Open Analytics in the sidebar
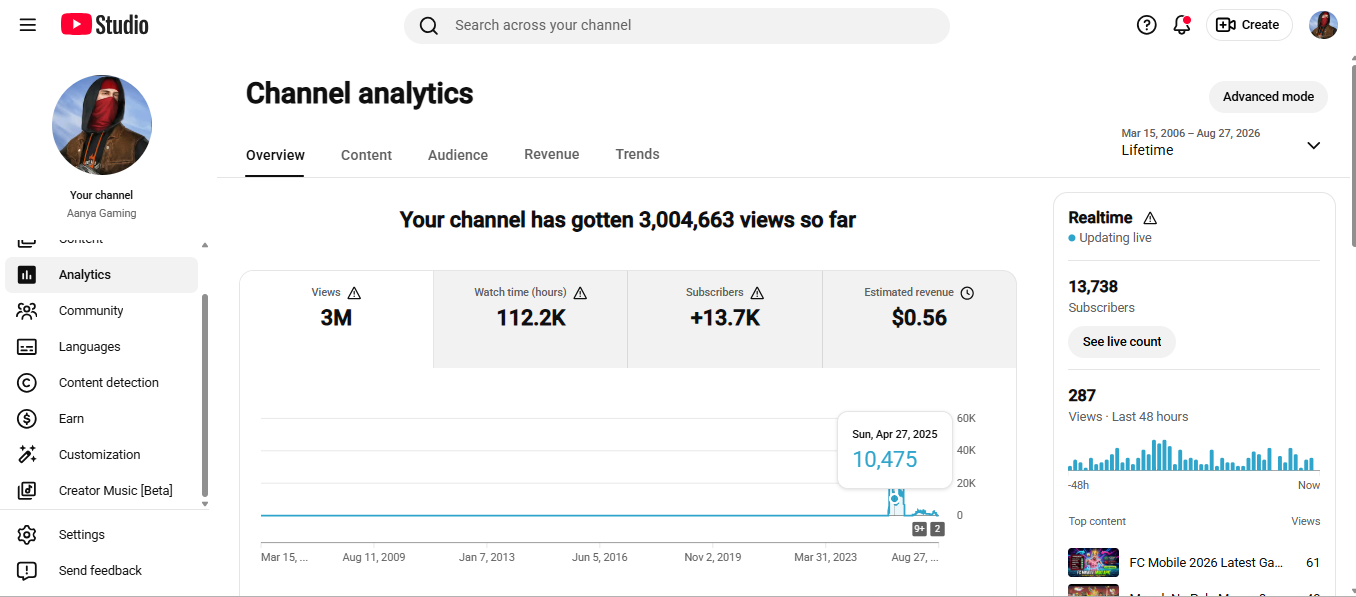Screen dimensions: 1356x597 [101, 275]
